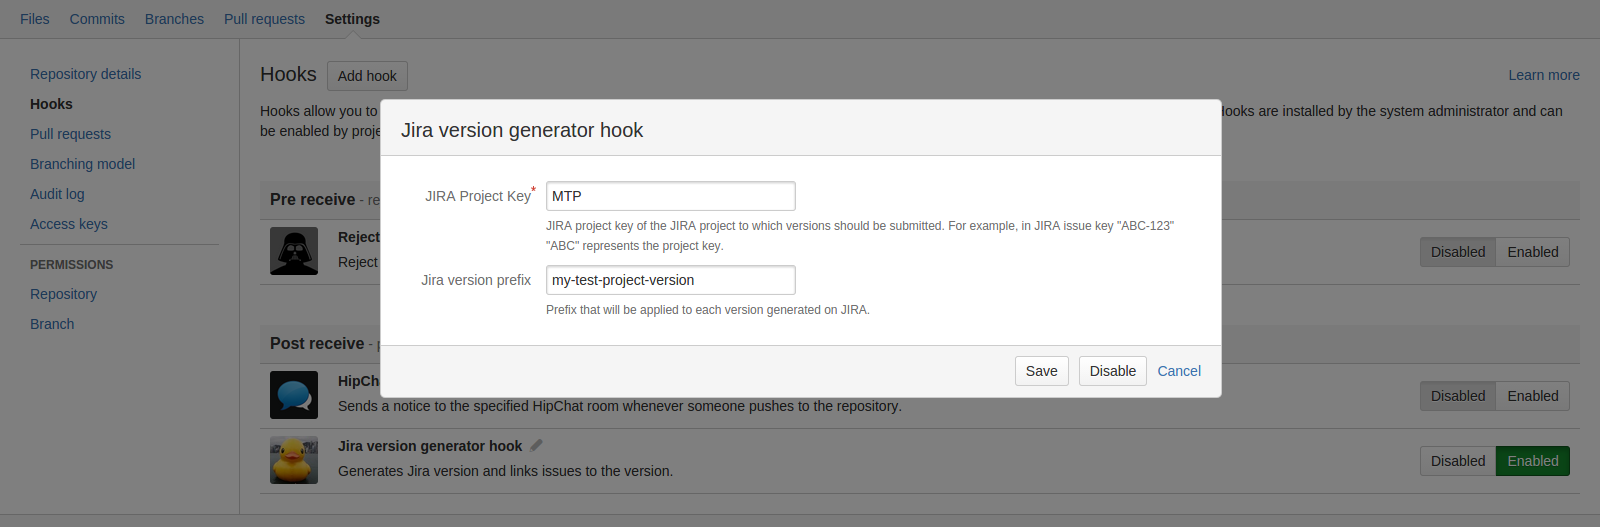Viewport: 1600px width, 527px height.
Task: Open Repository details in sidebar
Action: tap(85, 74)
